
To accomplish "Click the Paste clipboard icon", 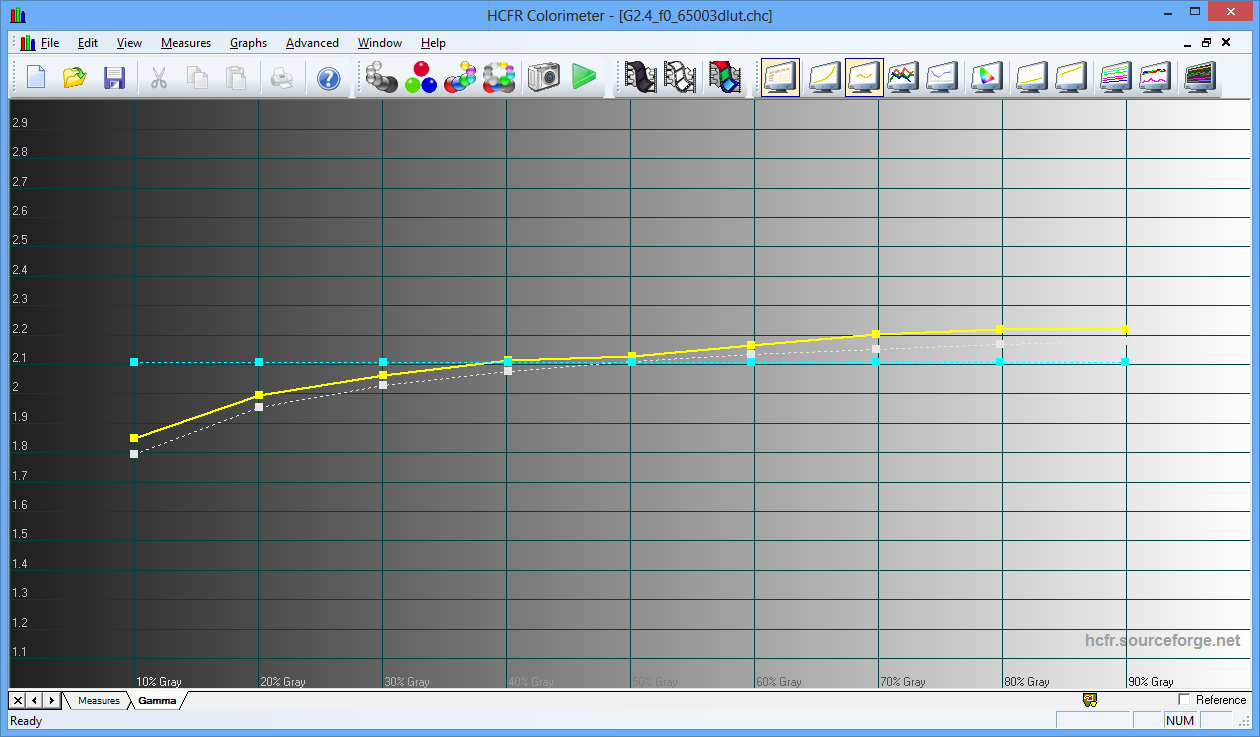I will (x=236, y=77).
